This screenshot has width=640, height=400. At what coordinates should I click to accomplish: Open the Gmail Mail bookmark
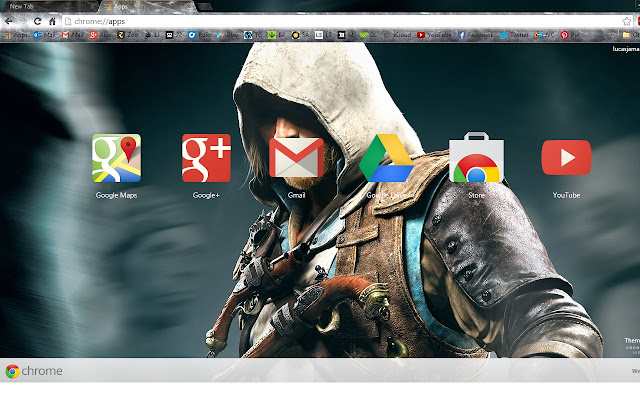click(73, 35)
